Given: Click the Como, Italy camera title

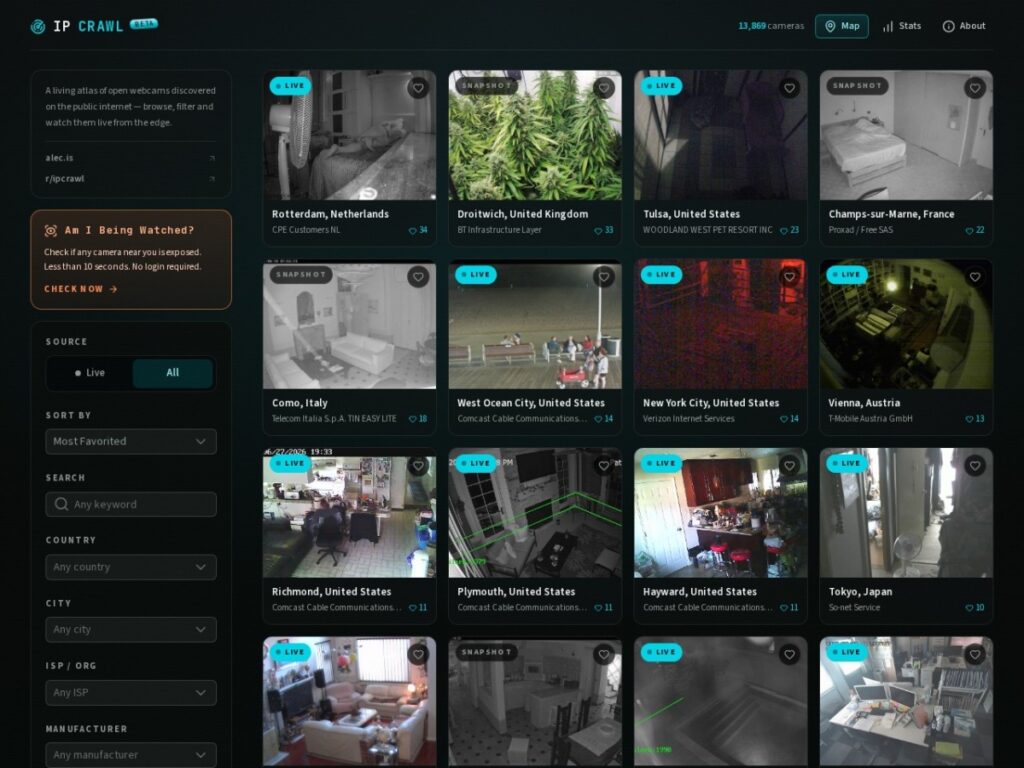Looking at the screenshot, I should point(300,403).
